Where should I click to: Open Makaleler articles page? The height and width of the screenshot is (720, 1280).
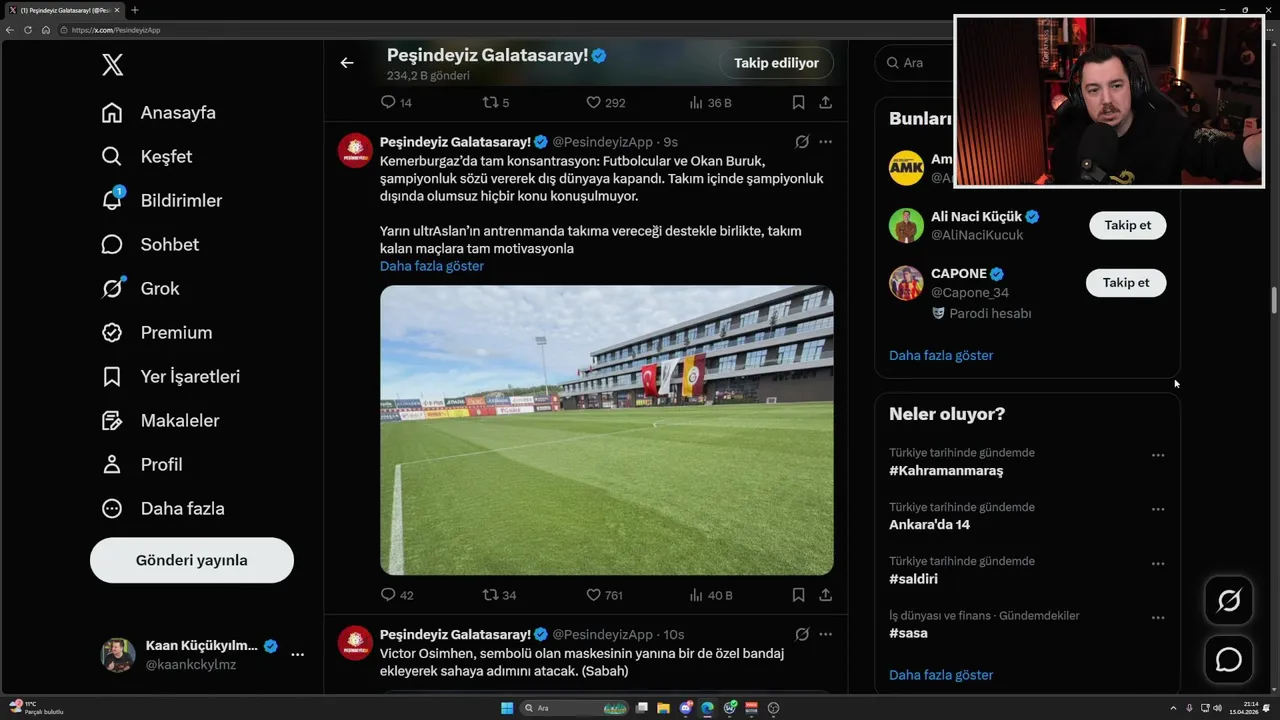160,421
